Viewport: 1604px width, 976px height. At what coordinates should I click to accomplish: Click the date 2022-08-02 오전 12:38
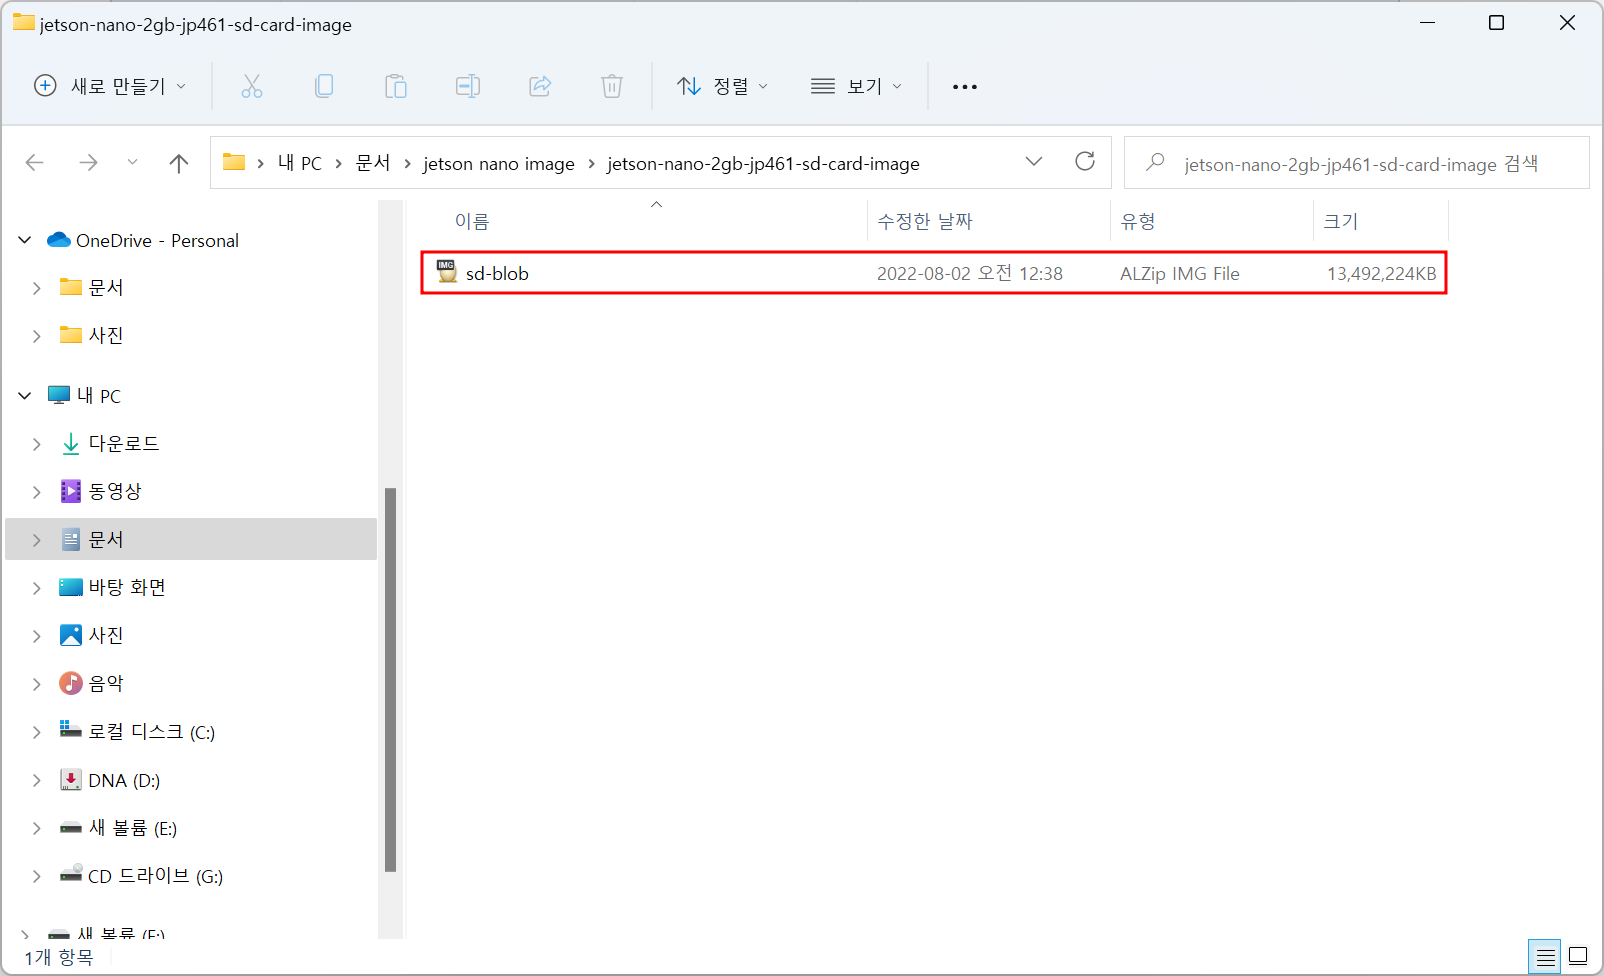click(x=970, y=273)
